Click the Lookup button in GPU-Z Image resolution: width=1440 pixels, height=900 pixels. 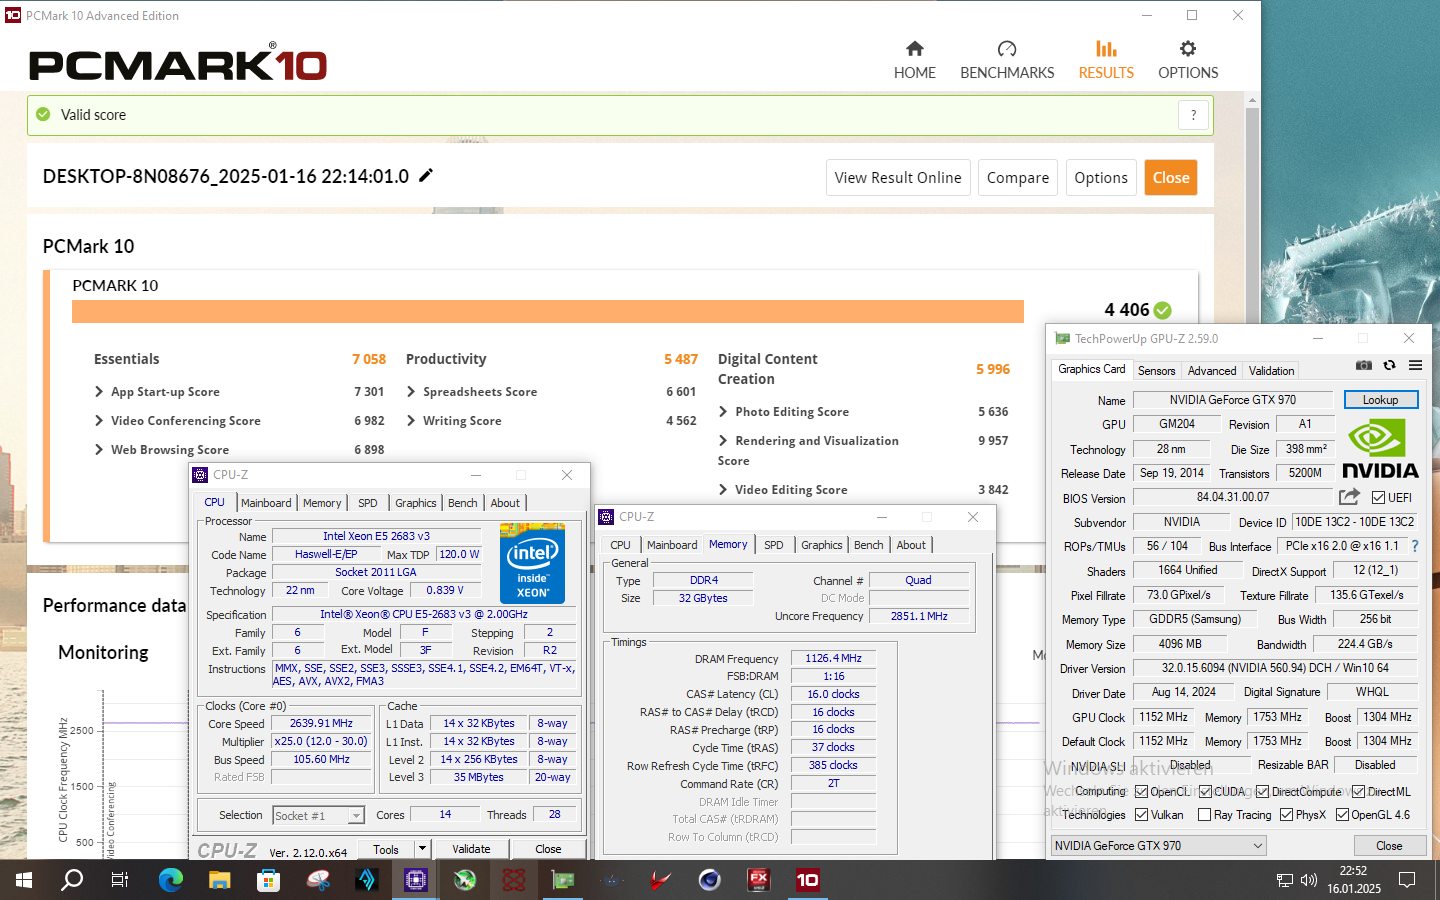click(1380, 399)
